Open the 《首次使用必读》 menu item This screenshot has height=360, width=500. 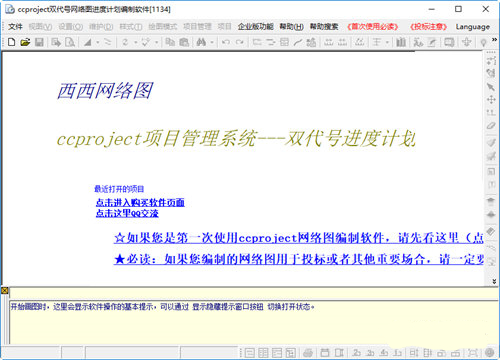coord(373,27)
